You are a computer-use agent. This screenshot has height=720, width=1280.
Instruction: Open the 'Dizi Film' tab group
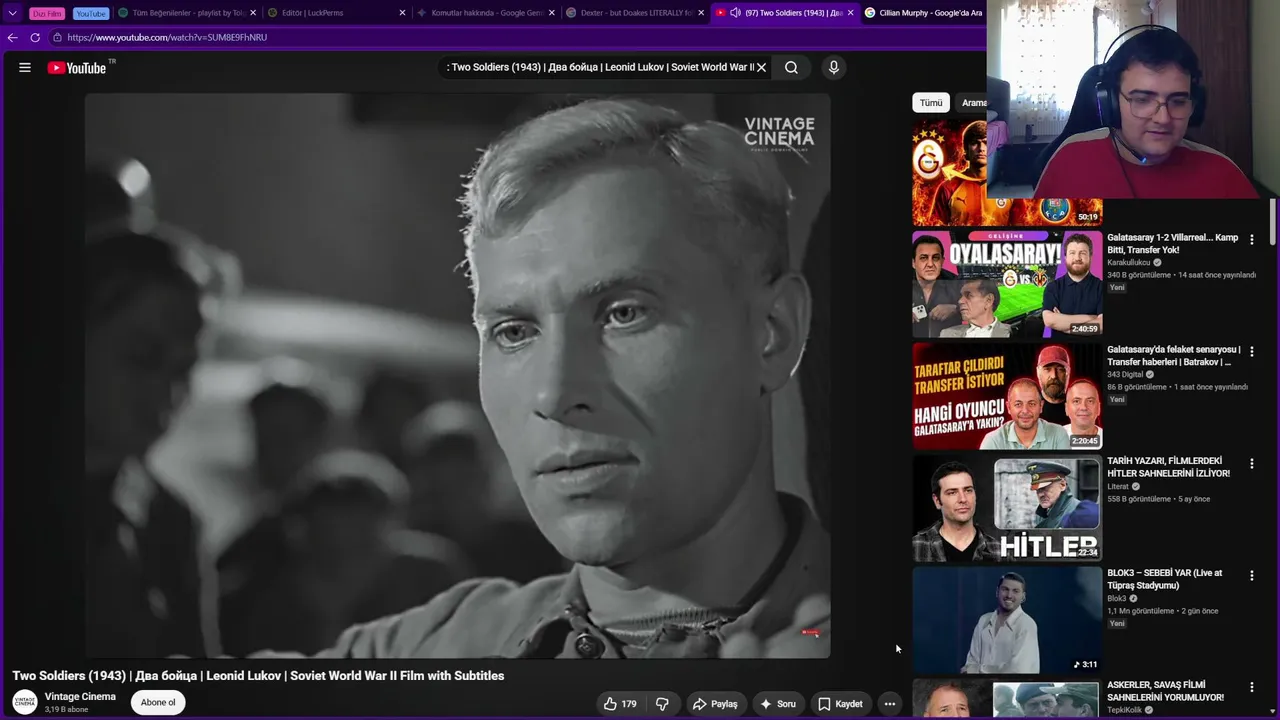[47, 13]
